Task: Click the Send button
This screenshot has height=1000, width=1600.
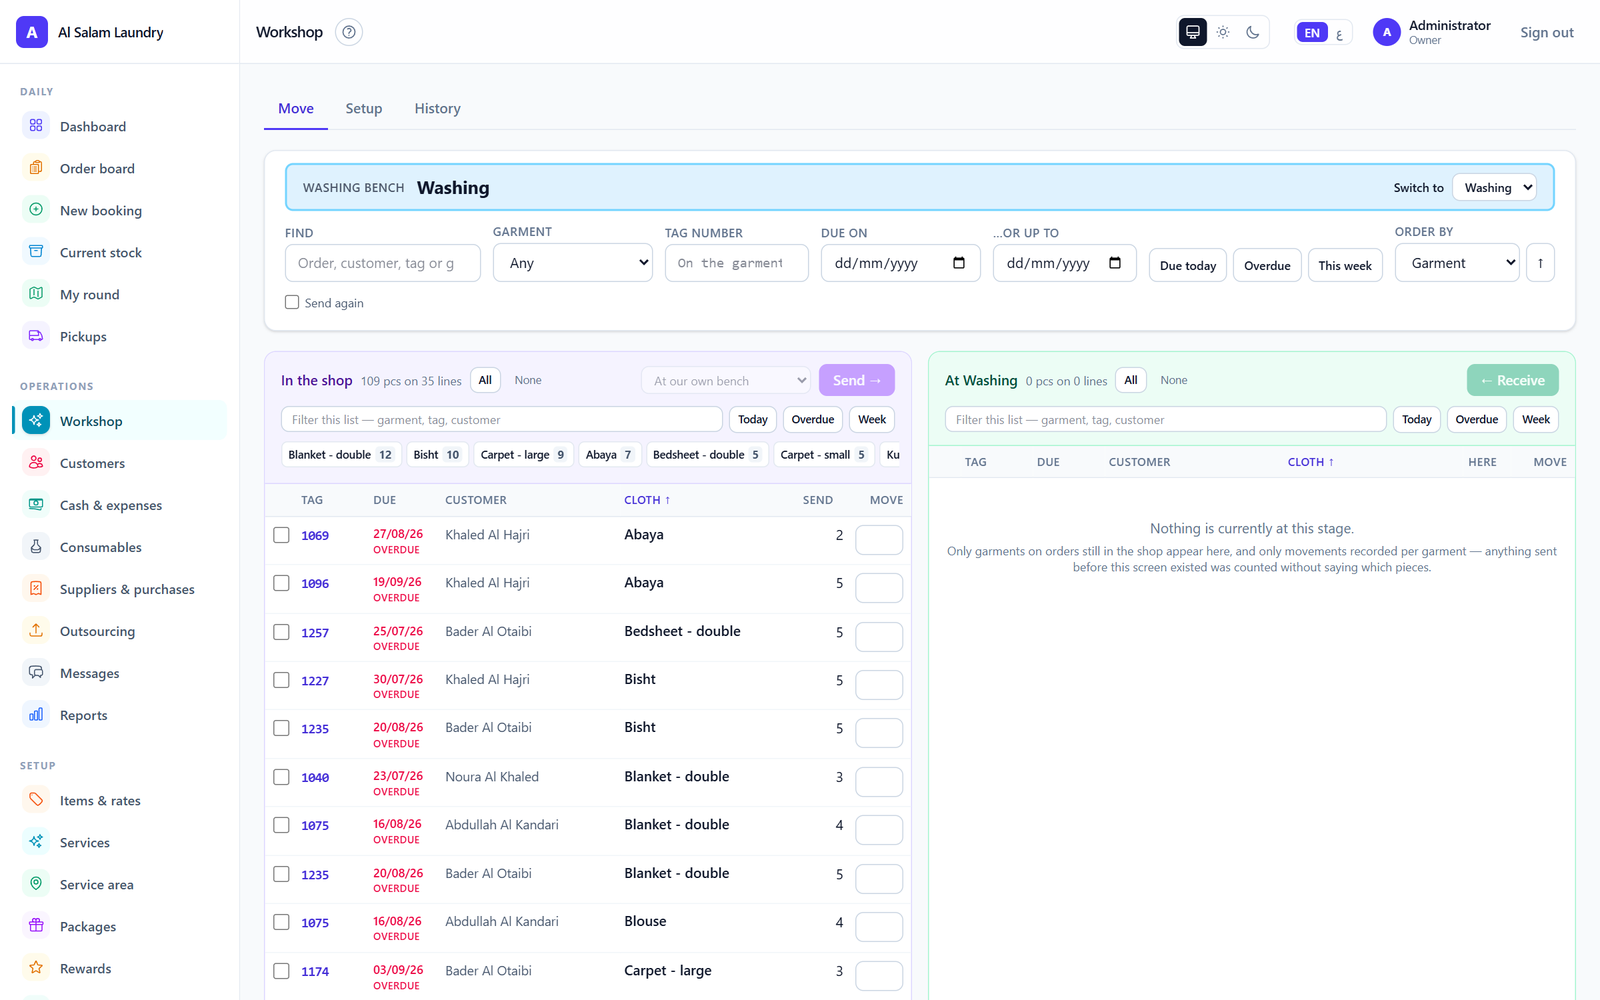Action: [x=857, y=380]
